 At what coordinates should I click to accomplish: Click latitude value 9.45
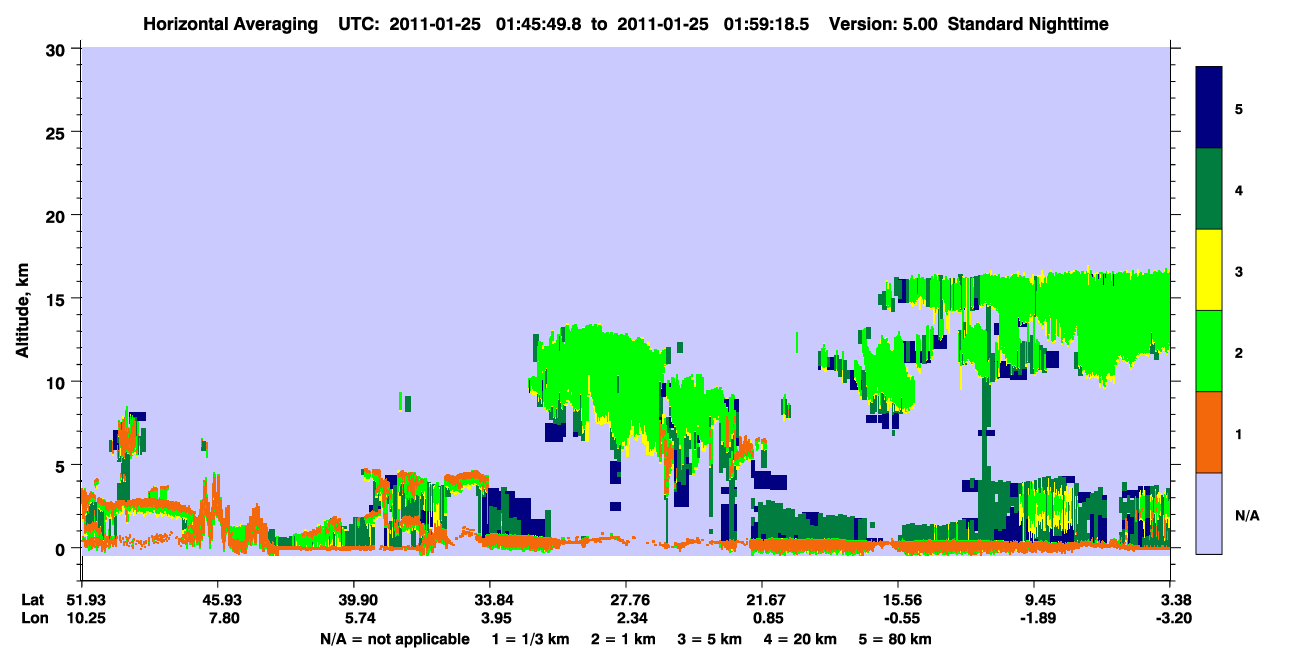point(1038,600)
